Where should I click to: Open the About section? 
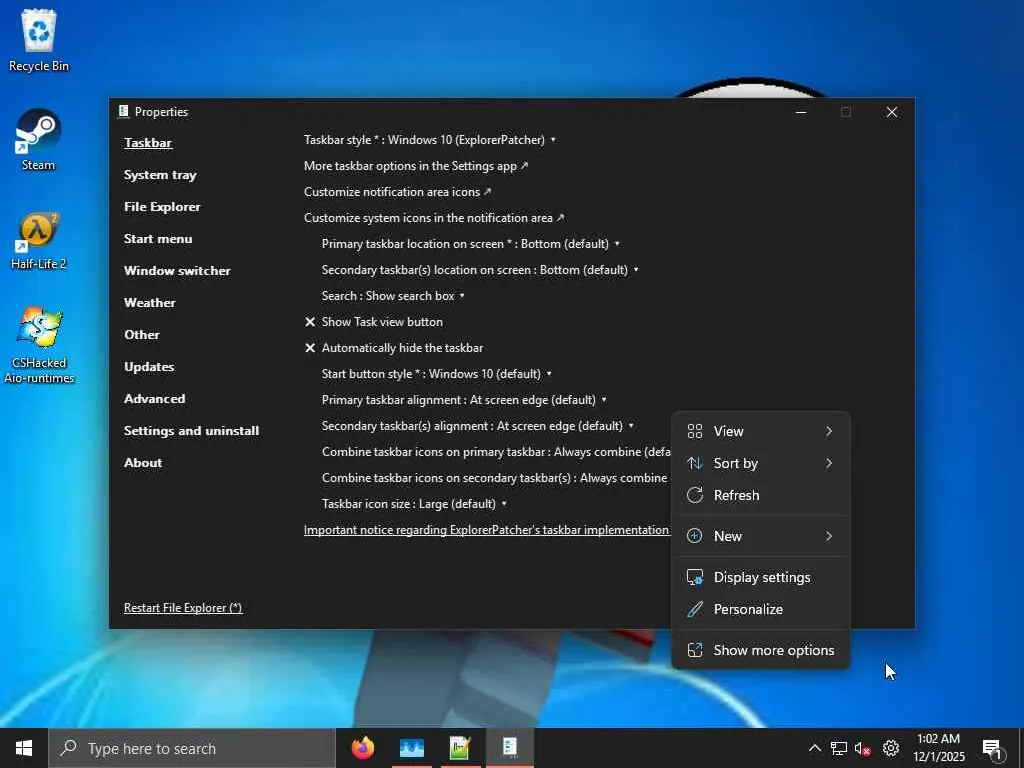click(143, 463)
